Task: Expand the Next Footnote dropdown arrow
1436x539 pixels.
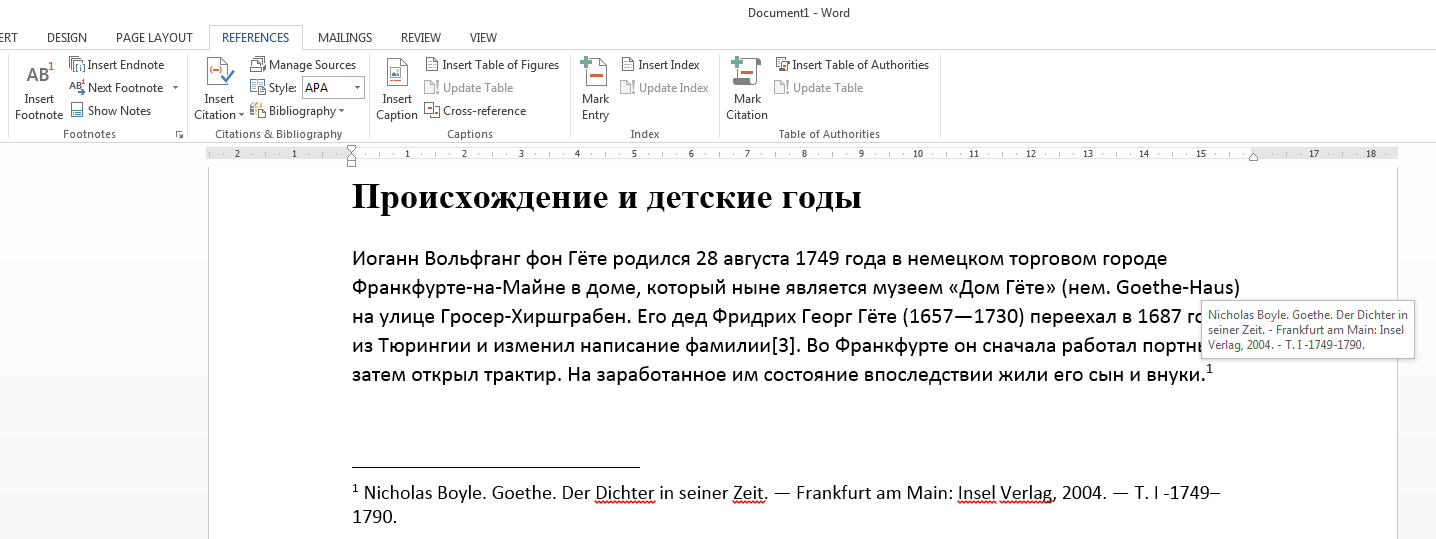Action: (175, 88)
